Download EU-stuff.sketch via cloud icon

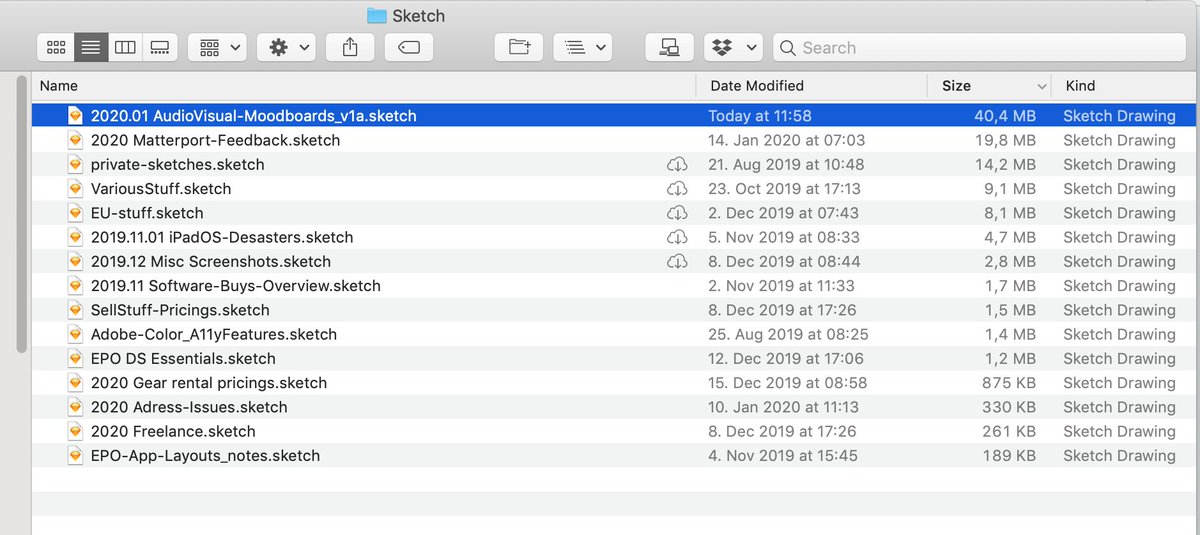677,213
